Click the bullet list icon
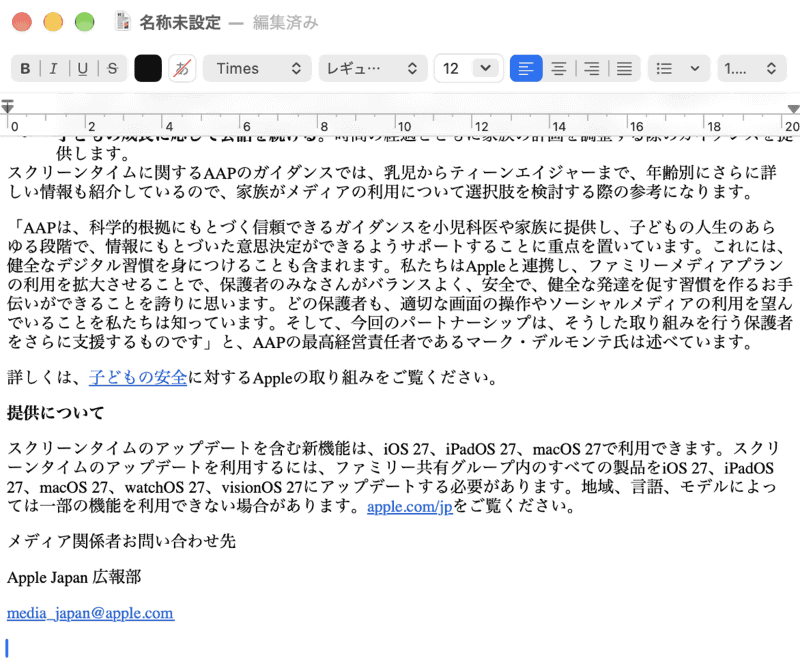This screenshot has width=800, height=666. pyautogui.click(x=664, y=68)
